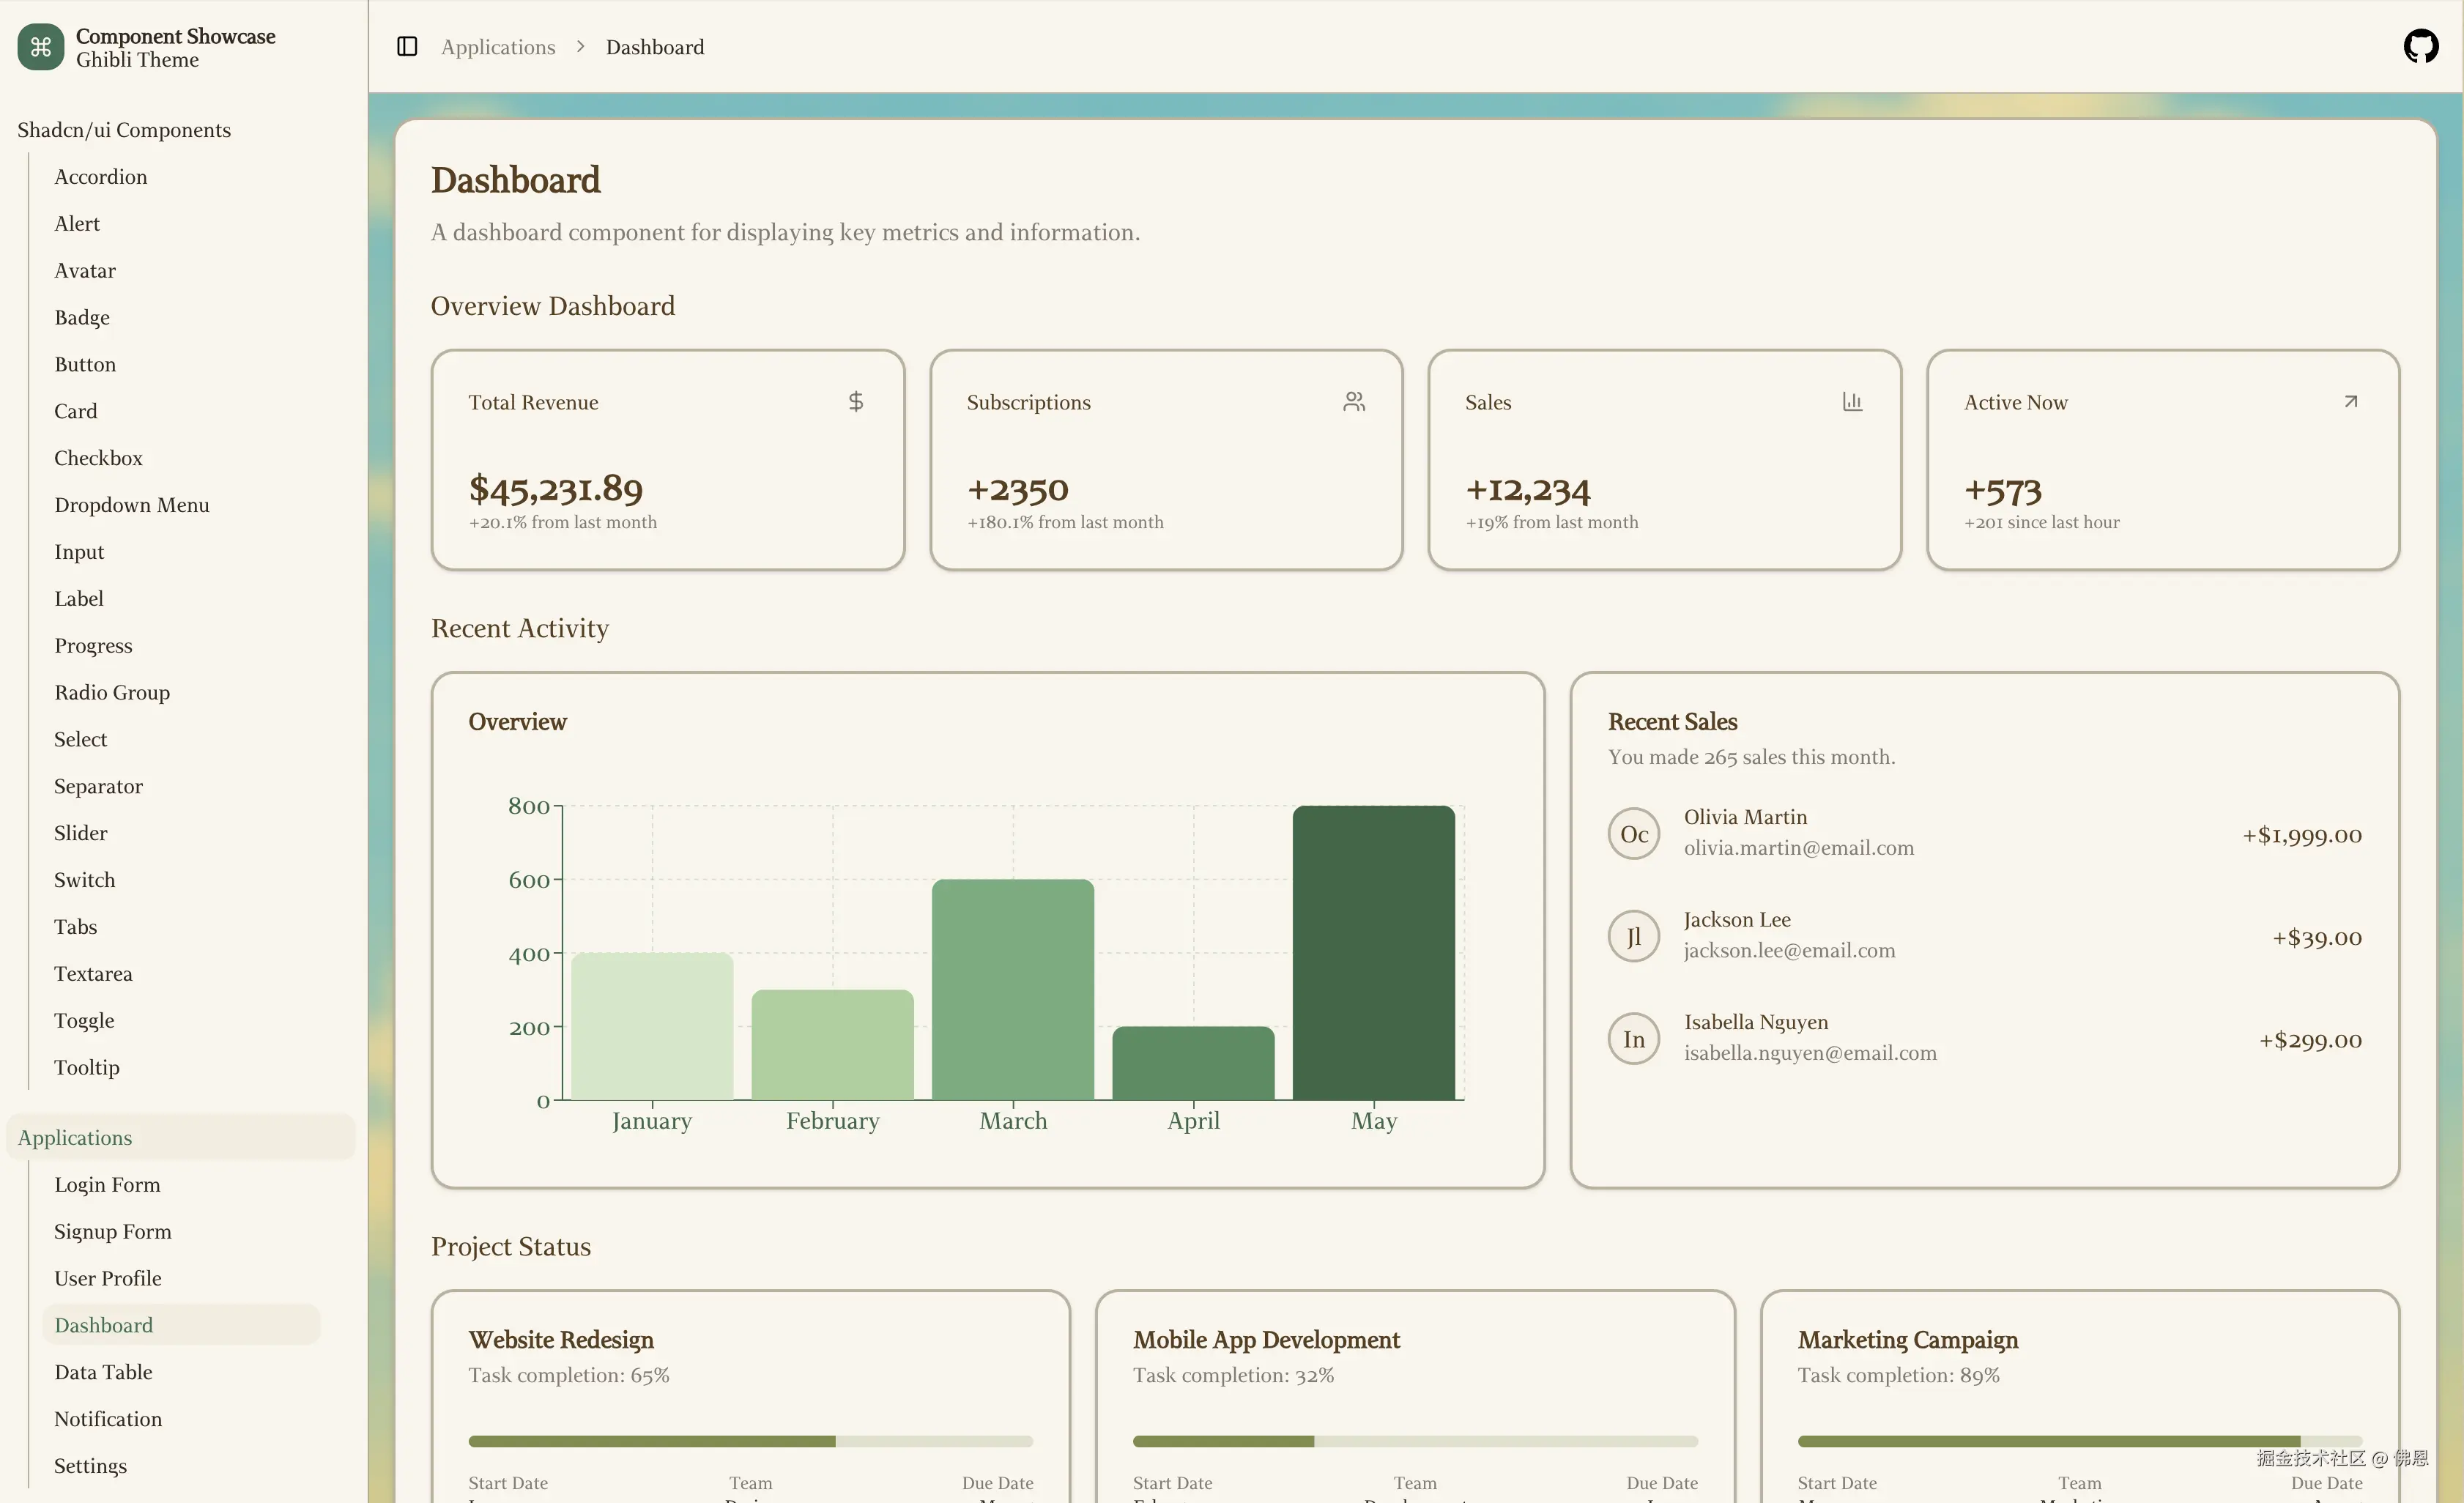Click the May bar in Overview chart
Image resolution: width=2464 pixels, height=1503 pixels.
pos(1373,952)
